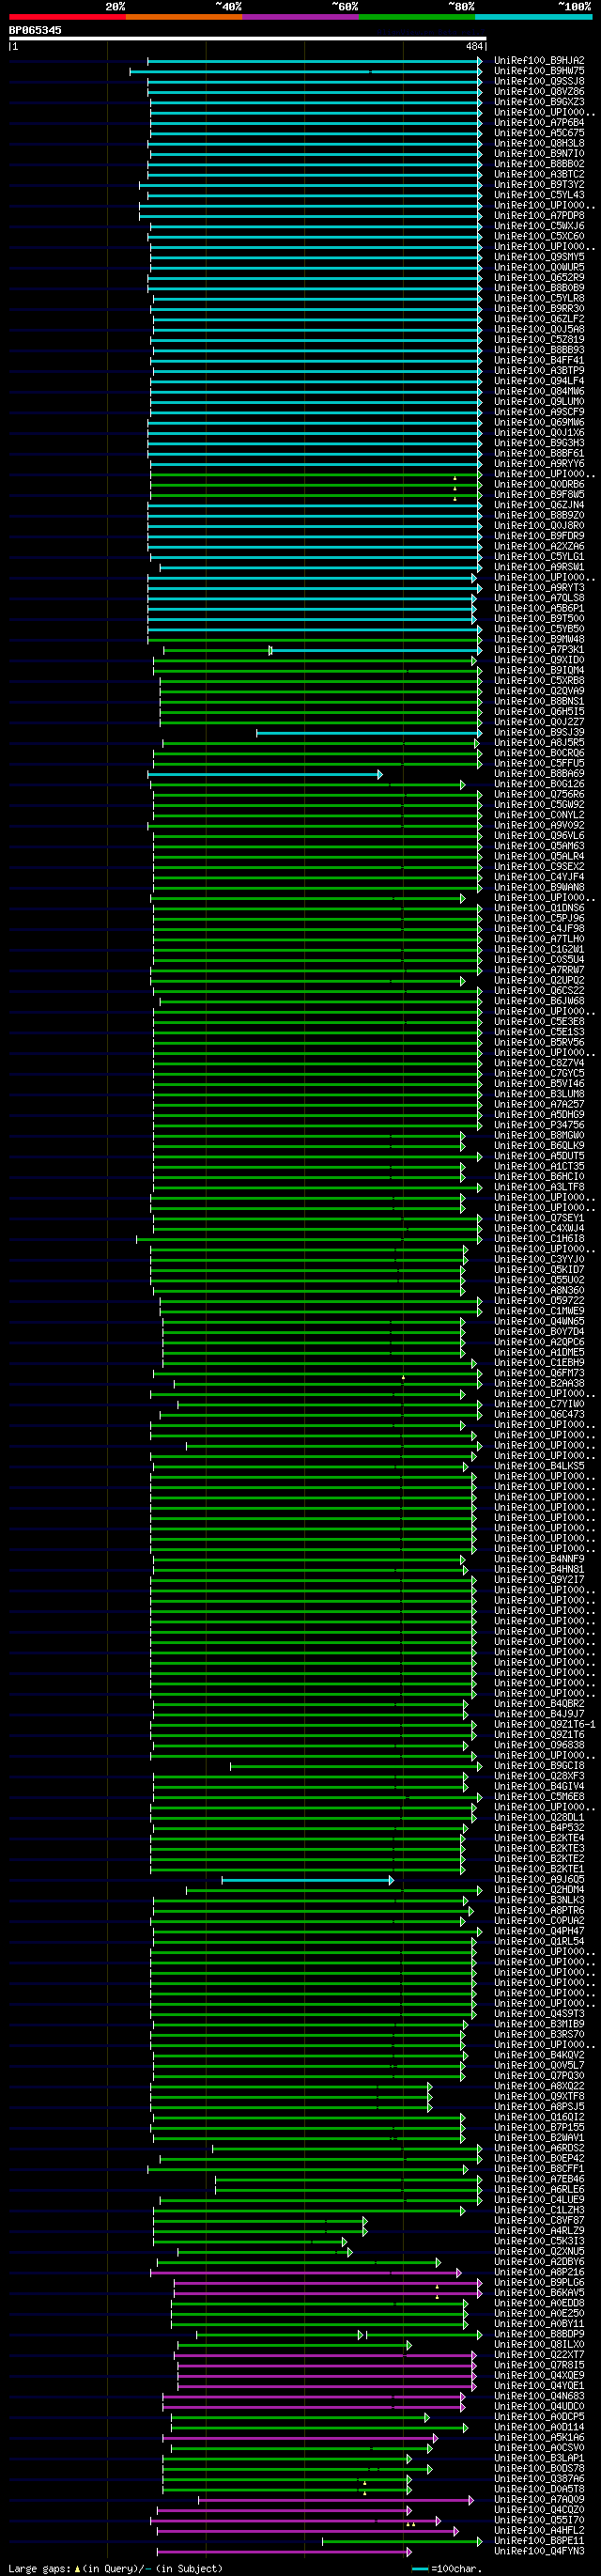Click the orange ~40% identity legend segment
This screenshot has width=601, height=2576.
coord(184,17)
